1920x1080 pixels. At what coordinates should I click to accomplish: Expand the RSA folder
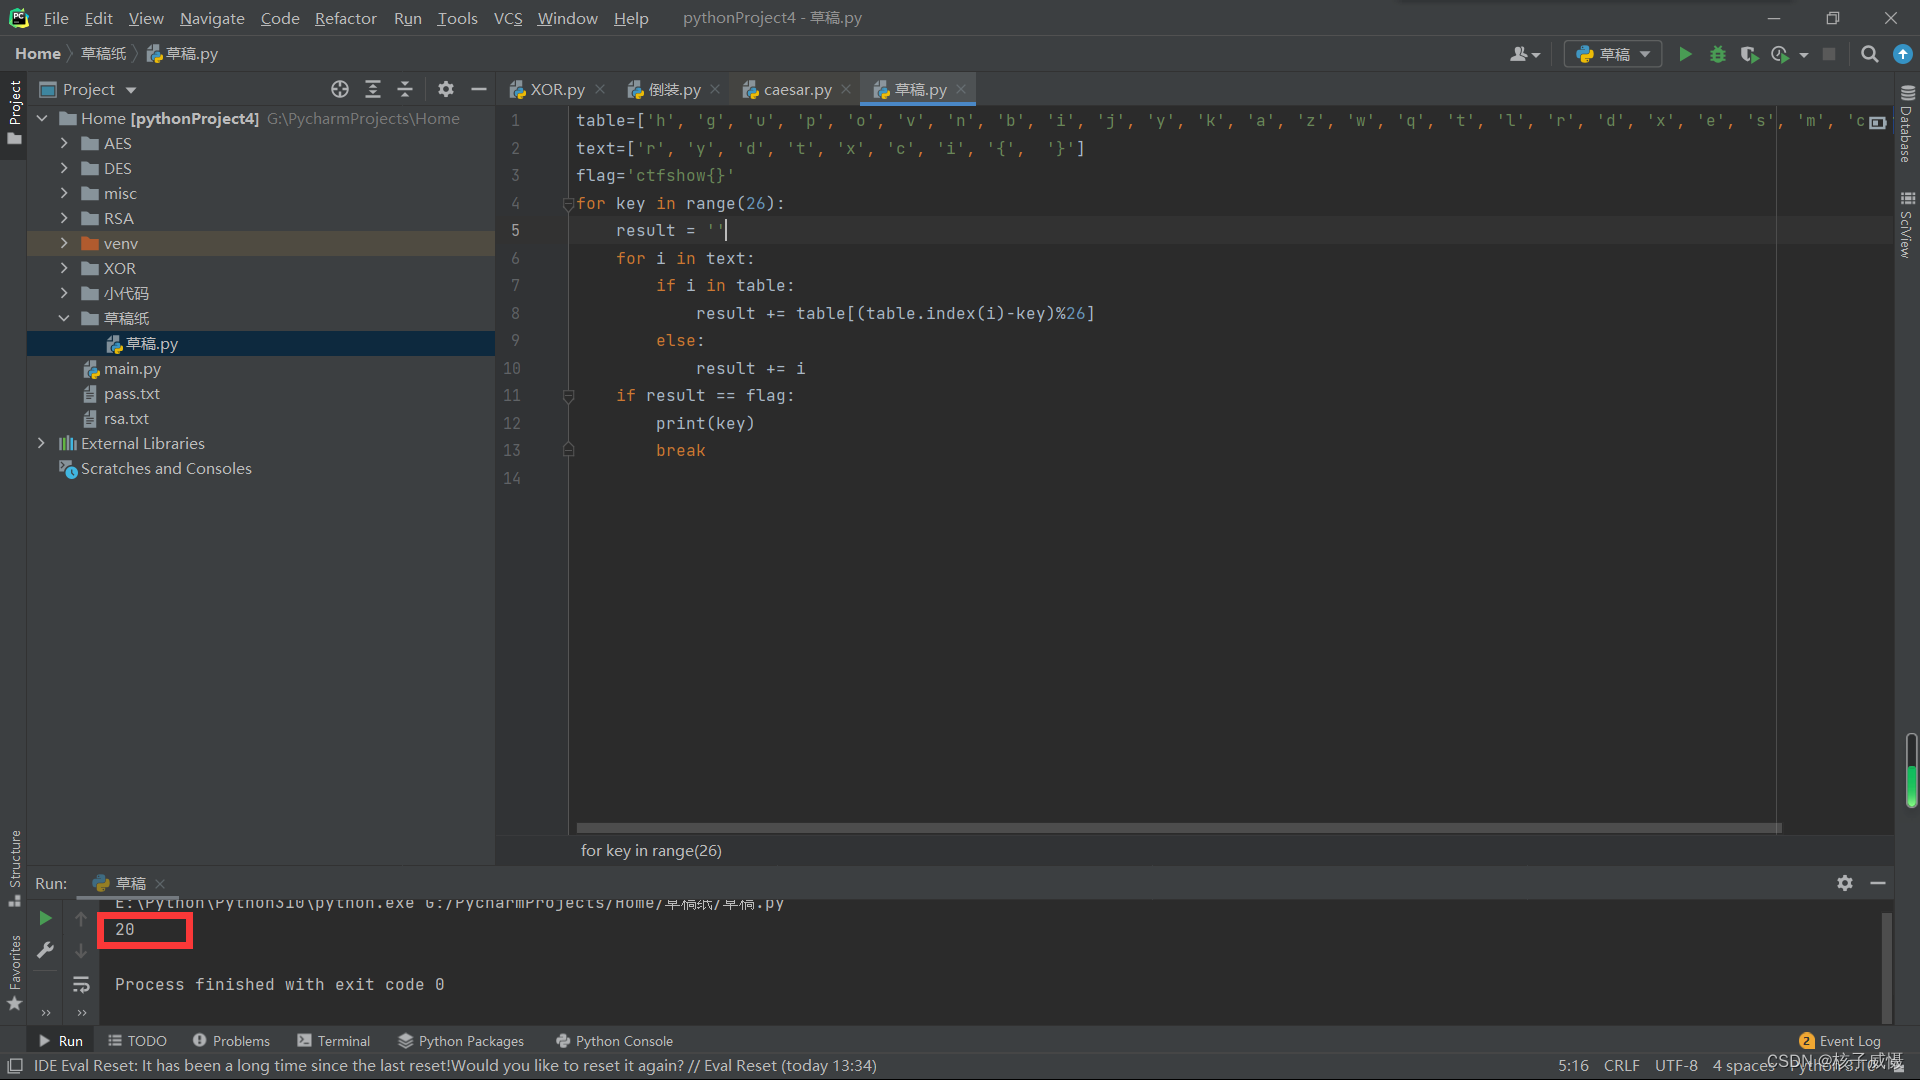64,218
